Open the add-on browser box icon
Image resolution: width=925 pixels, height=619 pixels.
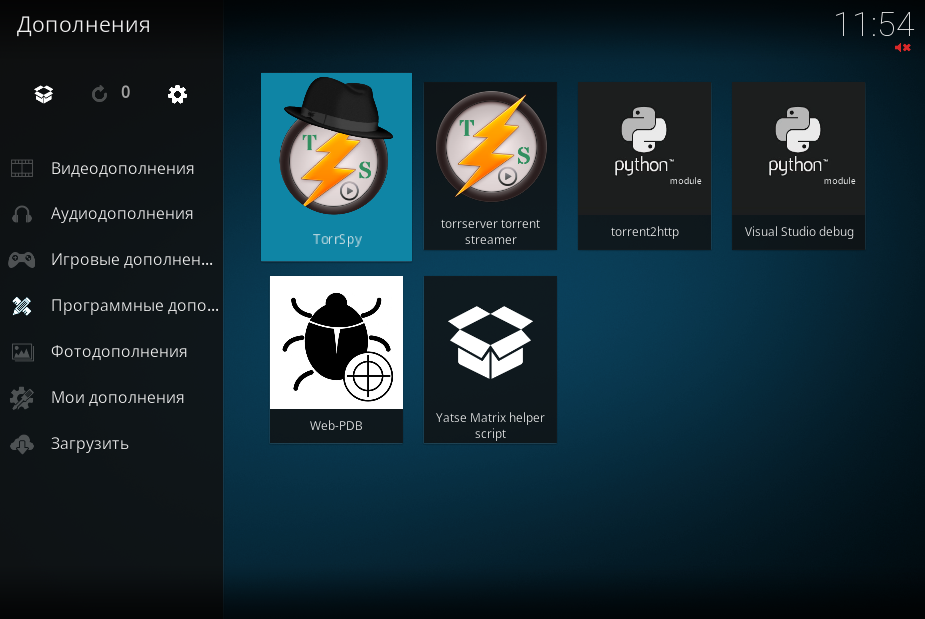[44, 94]
